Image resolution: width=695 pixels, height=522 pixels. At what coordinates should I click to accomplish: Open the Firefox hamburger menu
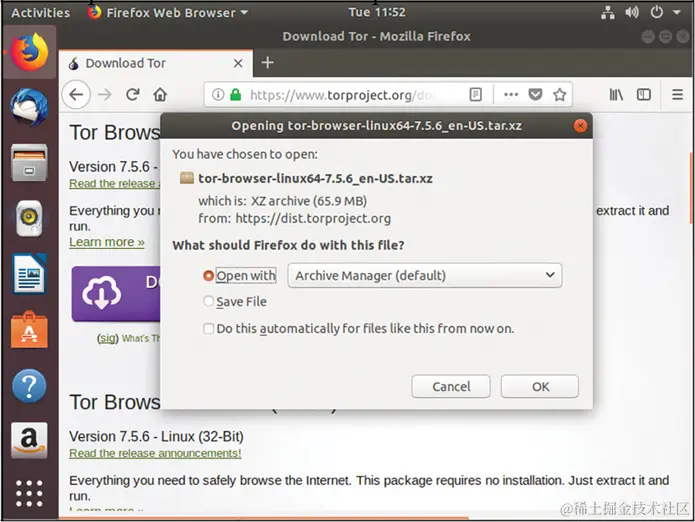pyautogui.click(x=677, y=94)
